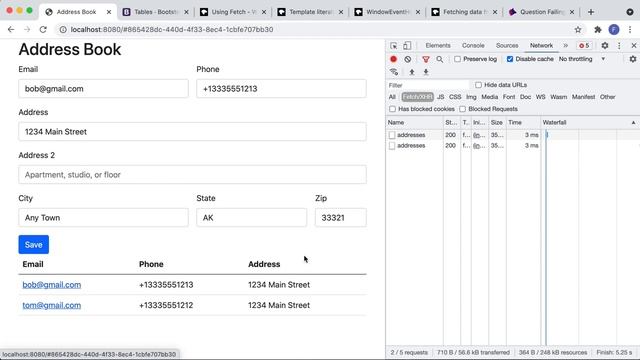The image size is (640, 360).
Task: Filter network requests by WS
Action: 540,97
